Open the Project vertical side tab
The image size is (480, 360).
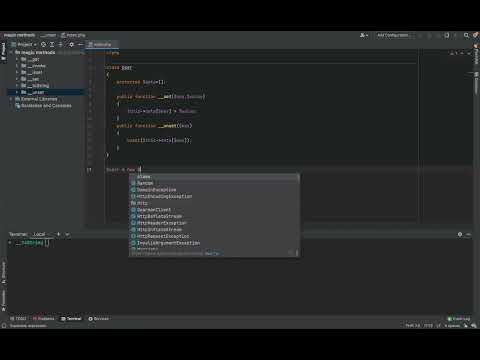(3, 52)
